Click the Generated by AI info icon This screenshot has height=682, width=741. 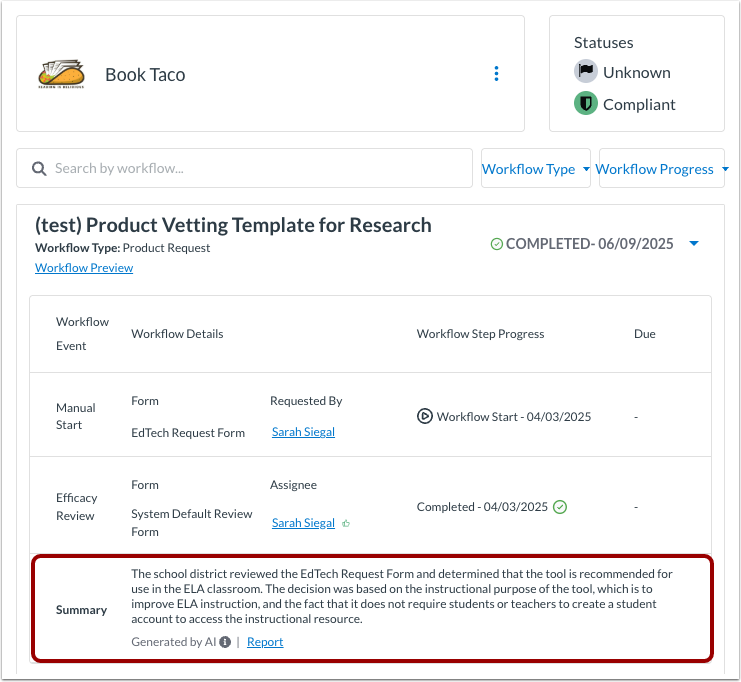coord(225,642)
